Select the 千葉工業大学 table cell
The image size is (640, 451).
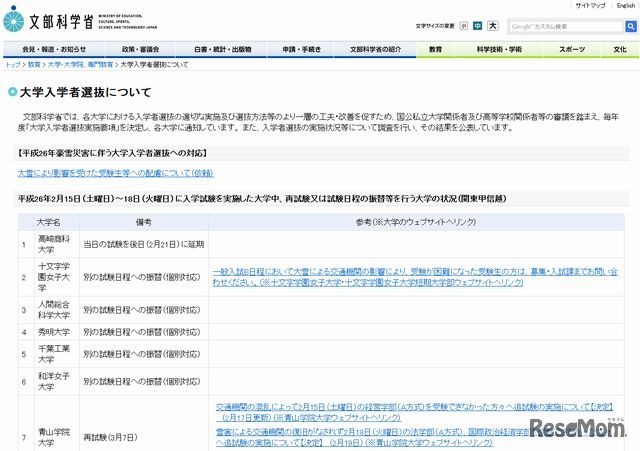pyautogui.click(x=57, y=354)
